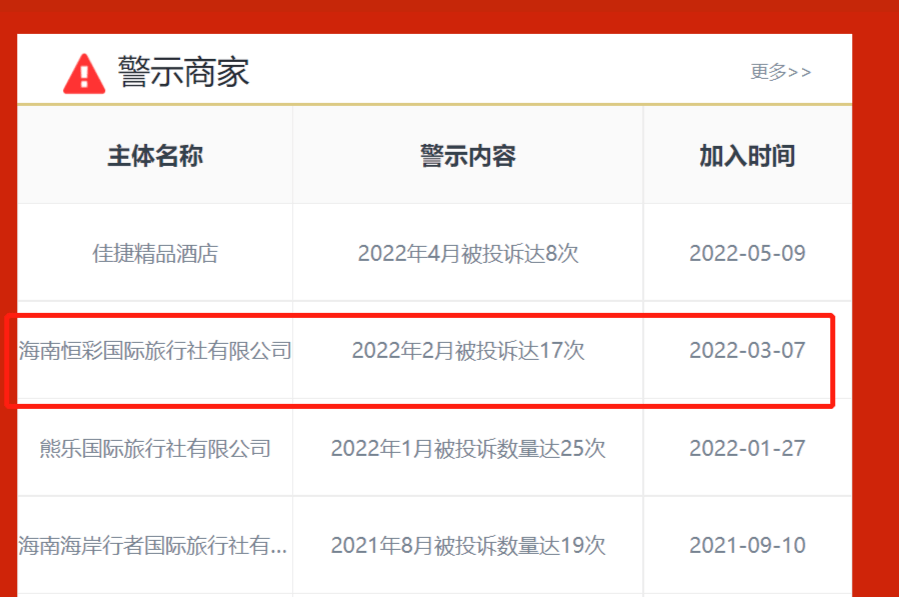Click the 主体名称 column header
Image resolution: width=899 pixels, height=597 pixels.
pyautogui.click(x=155, y=156)
